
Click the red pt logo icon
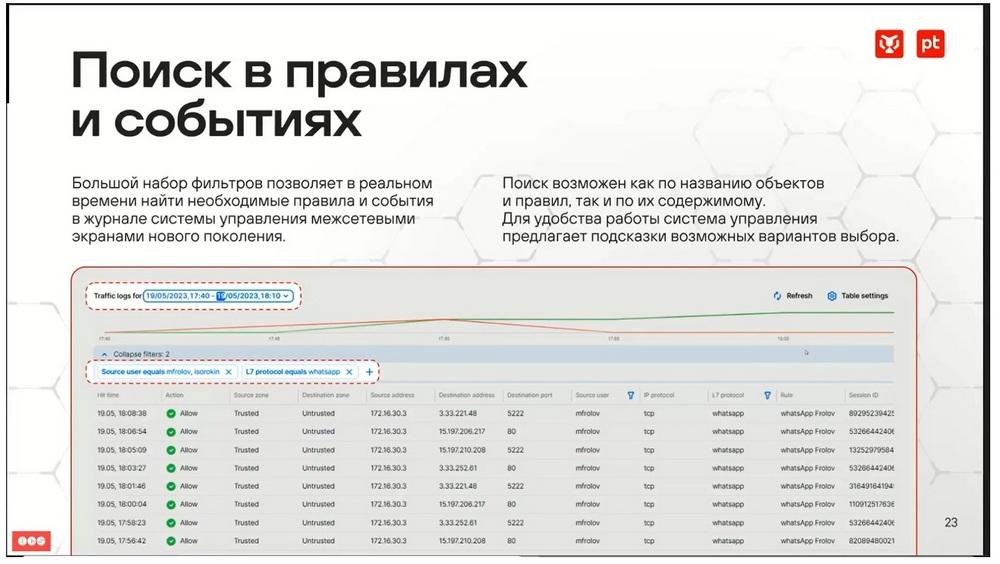tap(930, 44)
